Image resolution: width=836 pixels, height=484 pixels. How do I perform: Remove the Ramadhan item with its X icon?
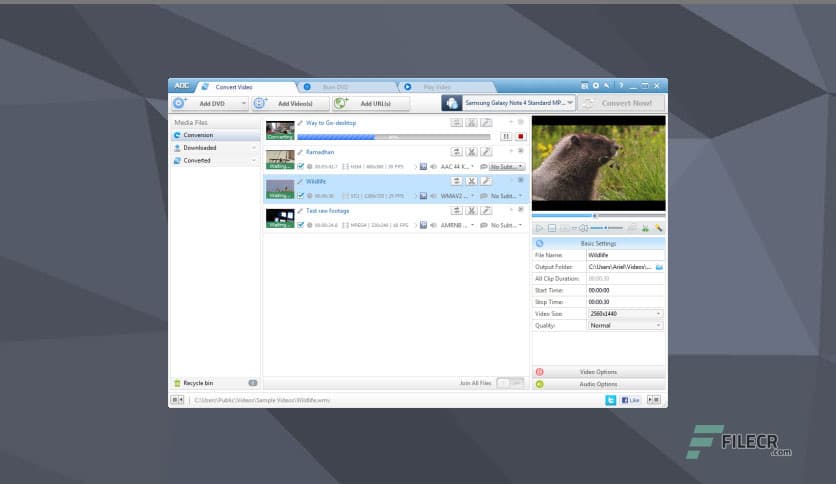pyautogui.click(x=521, y=151)
